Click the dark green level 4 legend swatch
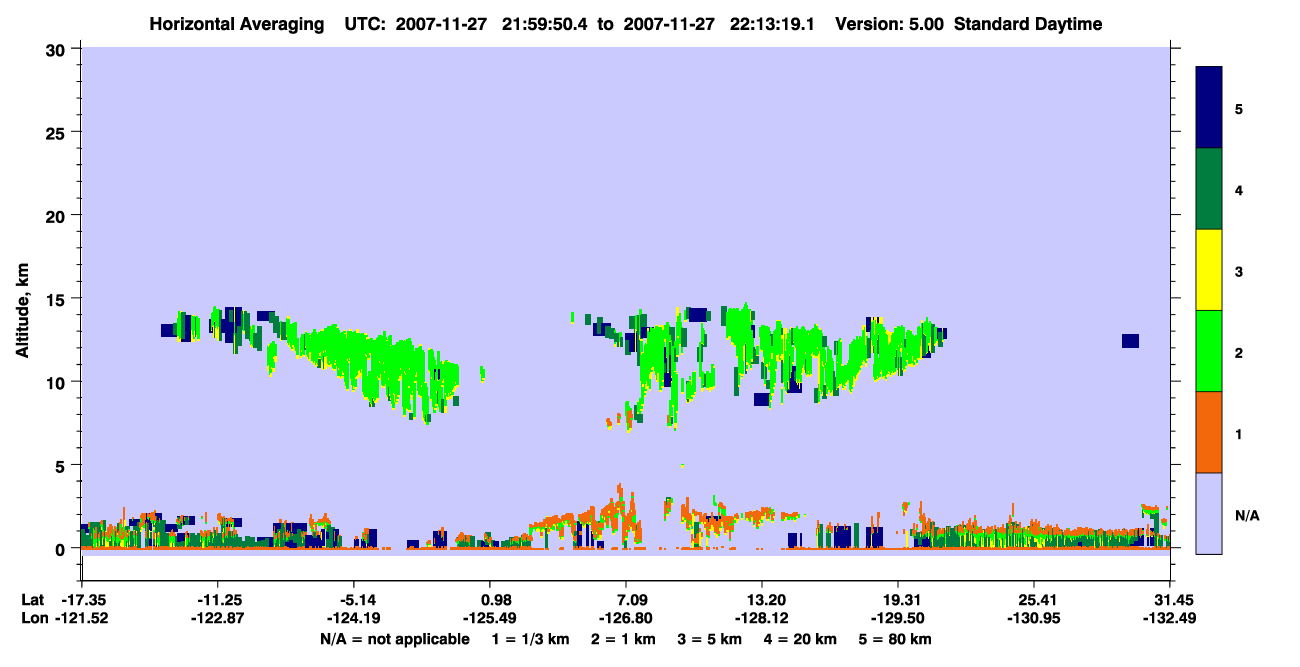 pos(1209,189)
